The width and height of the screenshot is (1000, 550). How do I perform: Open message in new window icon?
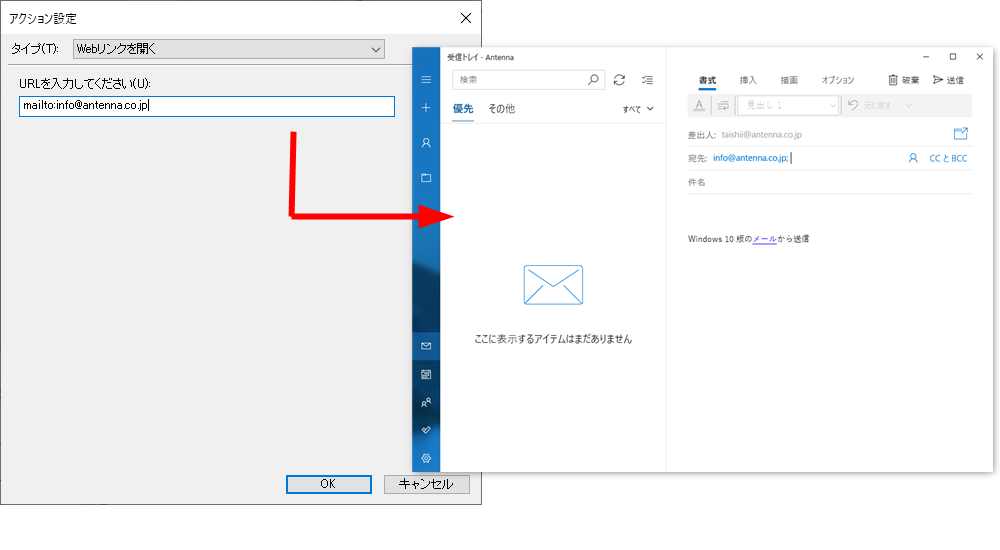pos(961,133)
